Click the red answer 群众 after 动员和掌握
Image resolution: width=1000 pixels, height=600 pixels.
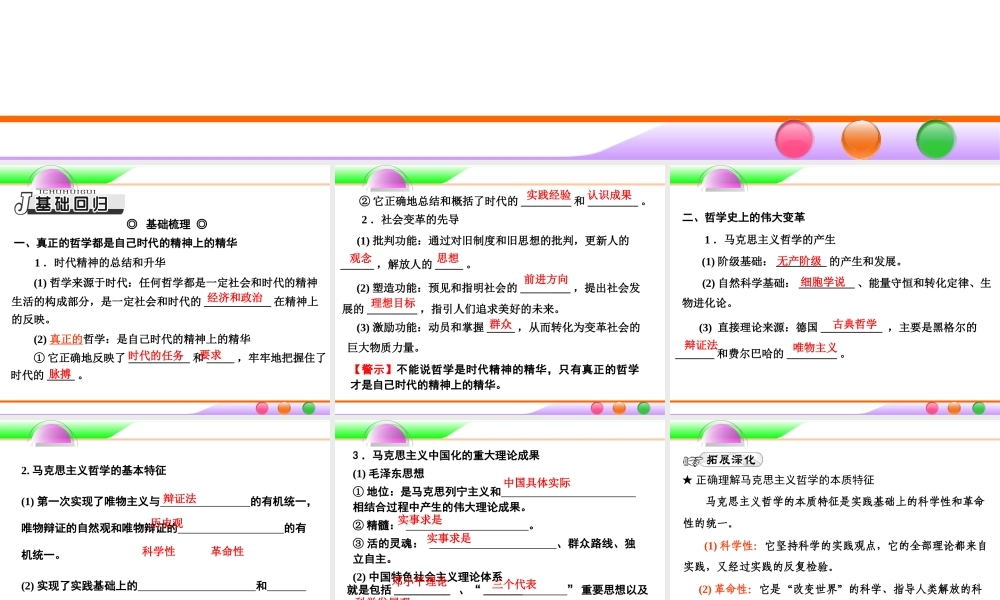[x=501, y=325]
